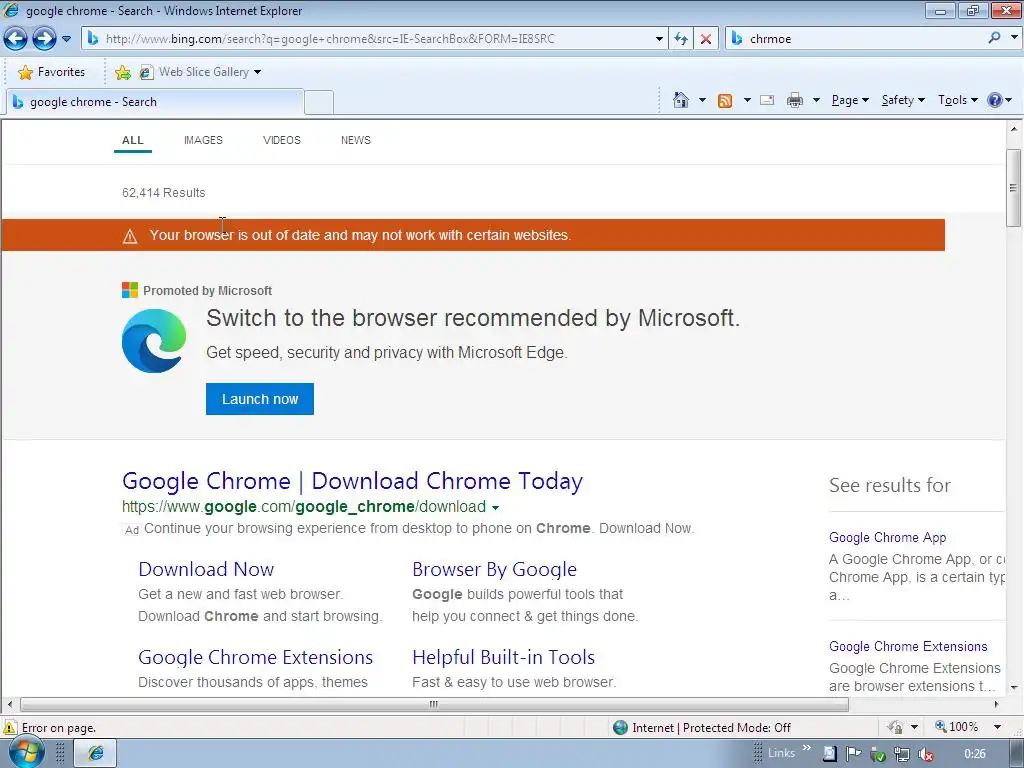The height and width of the screenshot is (768, 1024).
Task: Expand the Links toolbar chevron on taskbar
Action: pos(807,748)
